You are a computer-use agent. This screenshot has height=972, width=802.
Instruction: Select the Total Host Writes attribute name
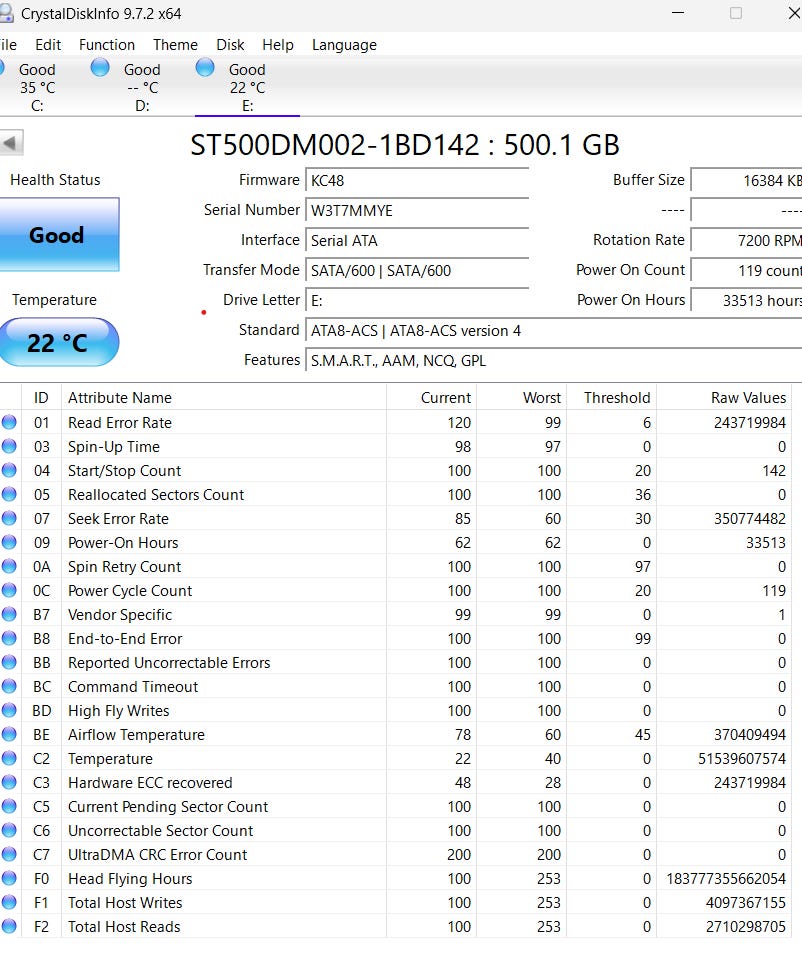click(x=125, y=903)
